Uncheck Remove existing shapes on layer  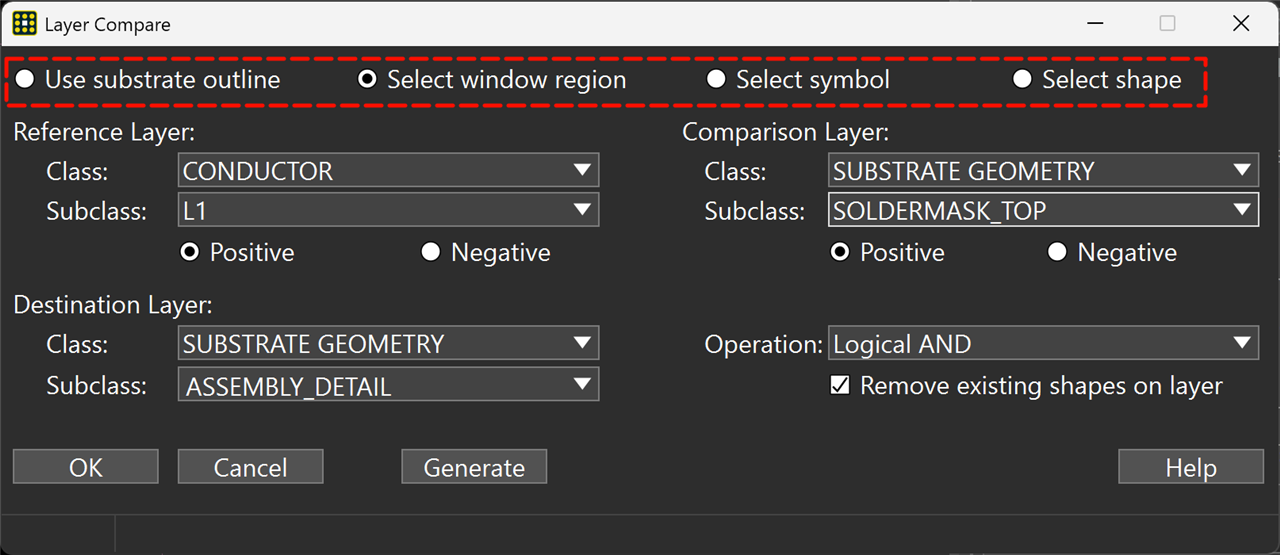tap(840, 386)
